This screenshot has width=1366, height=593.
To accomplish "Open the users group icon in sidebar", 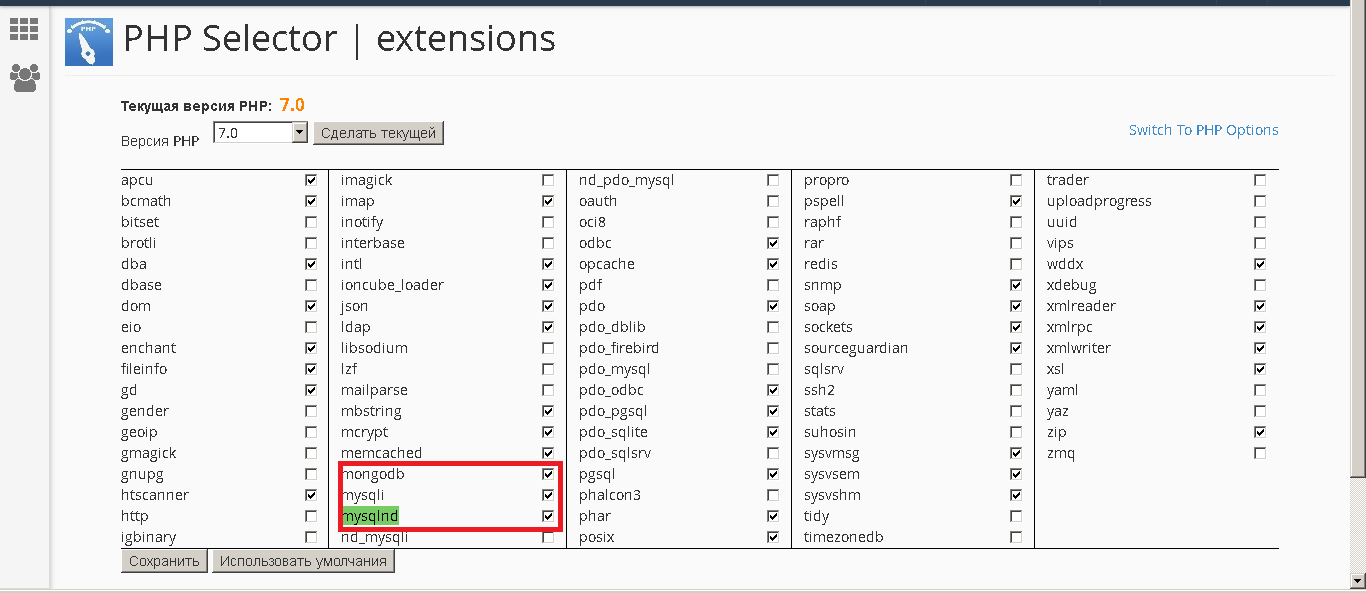I will coord(25,78).
